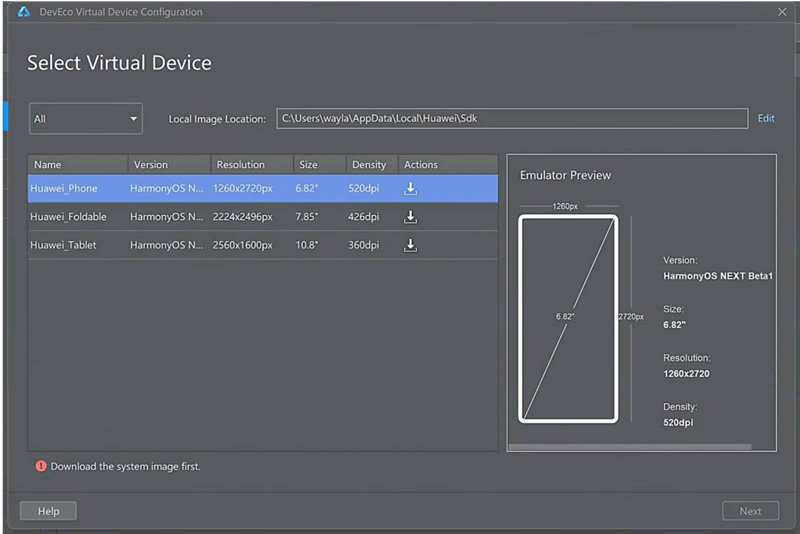Click the horizontal scrollbar under the Emulator Preview
The width and height of the screenshot is (800, 534).
pos(630,447)
